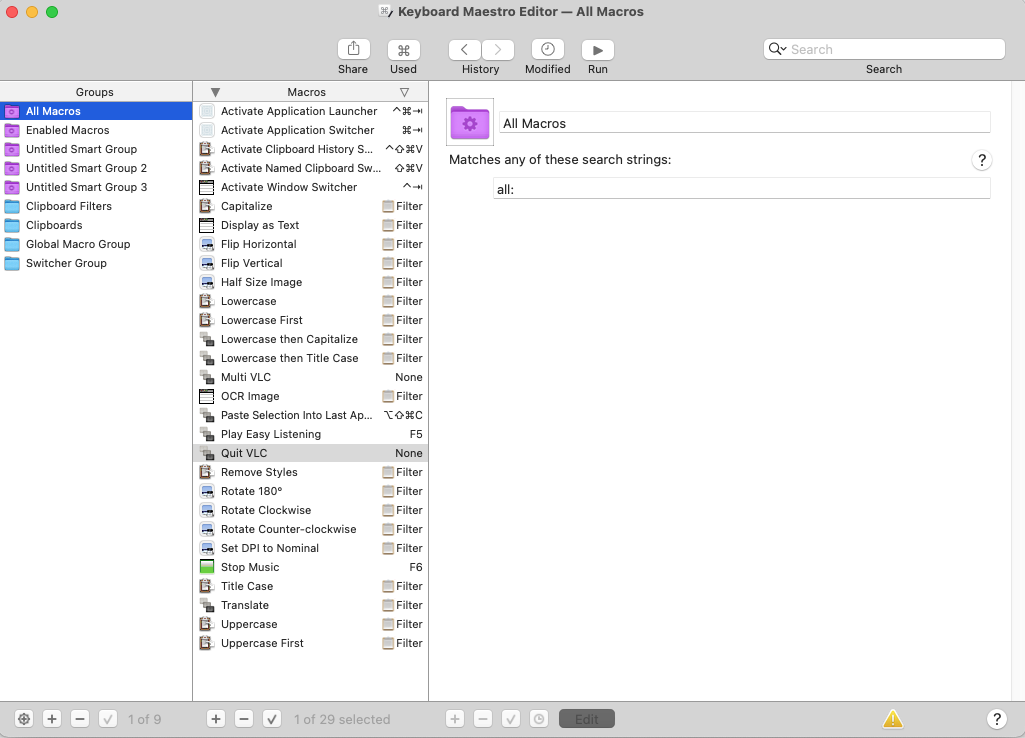This screenshot has height=738, width=1025.
Task: Go back in History
Action: coord(465,50)
